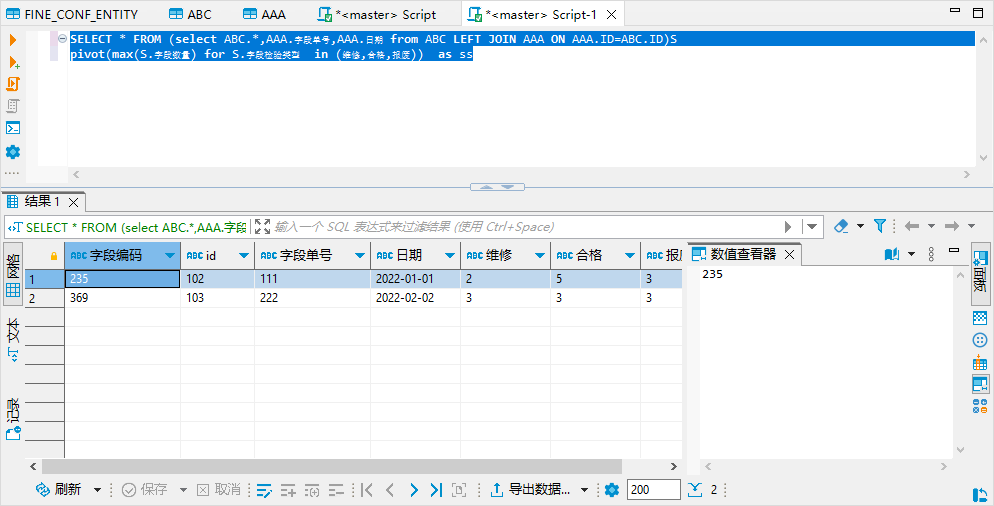The image size is (994, 506).
Task: Open the 日期 column dropdown arrow
Action: [x=450, y=256]
